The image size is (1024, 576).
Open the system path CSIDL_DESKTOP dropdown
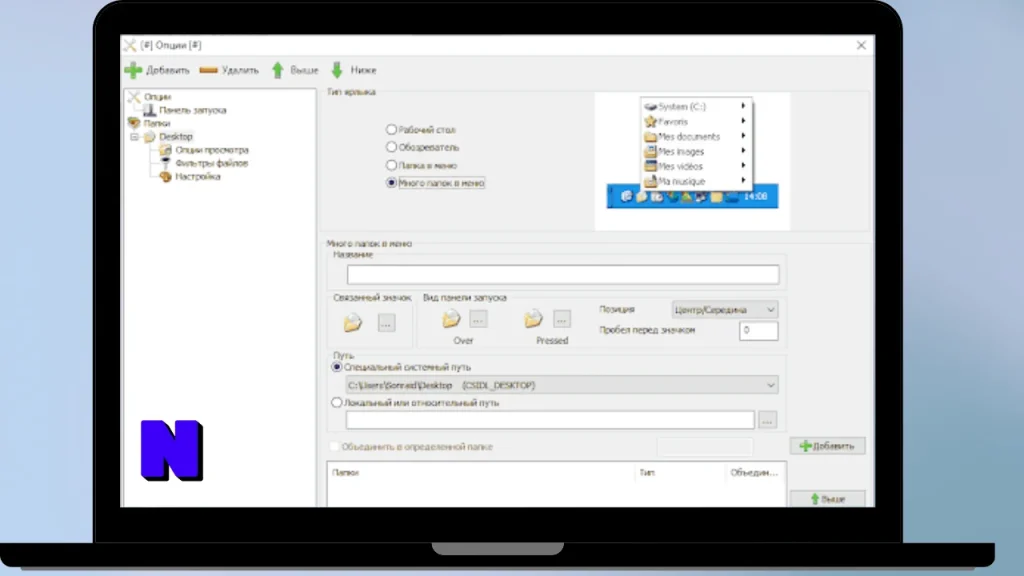coord(562,385)
